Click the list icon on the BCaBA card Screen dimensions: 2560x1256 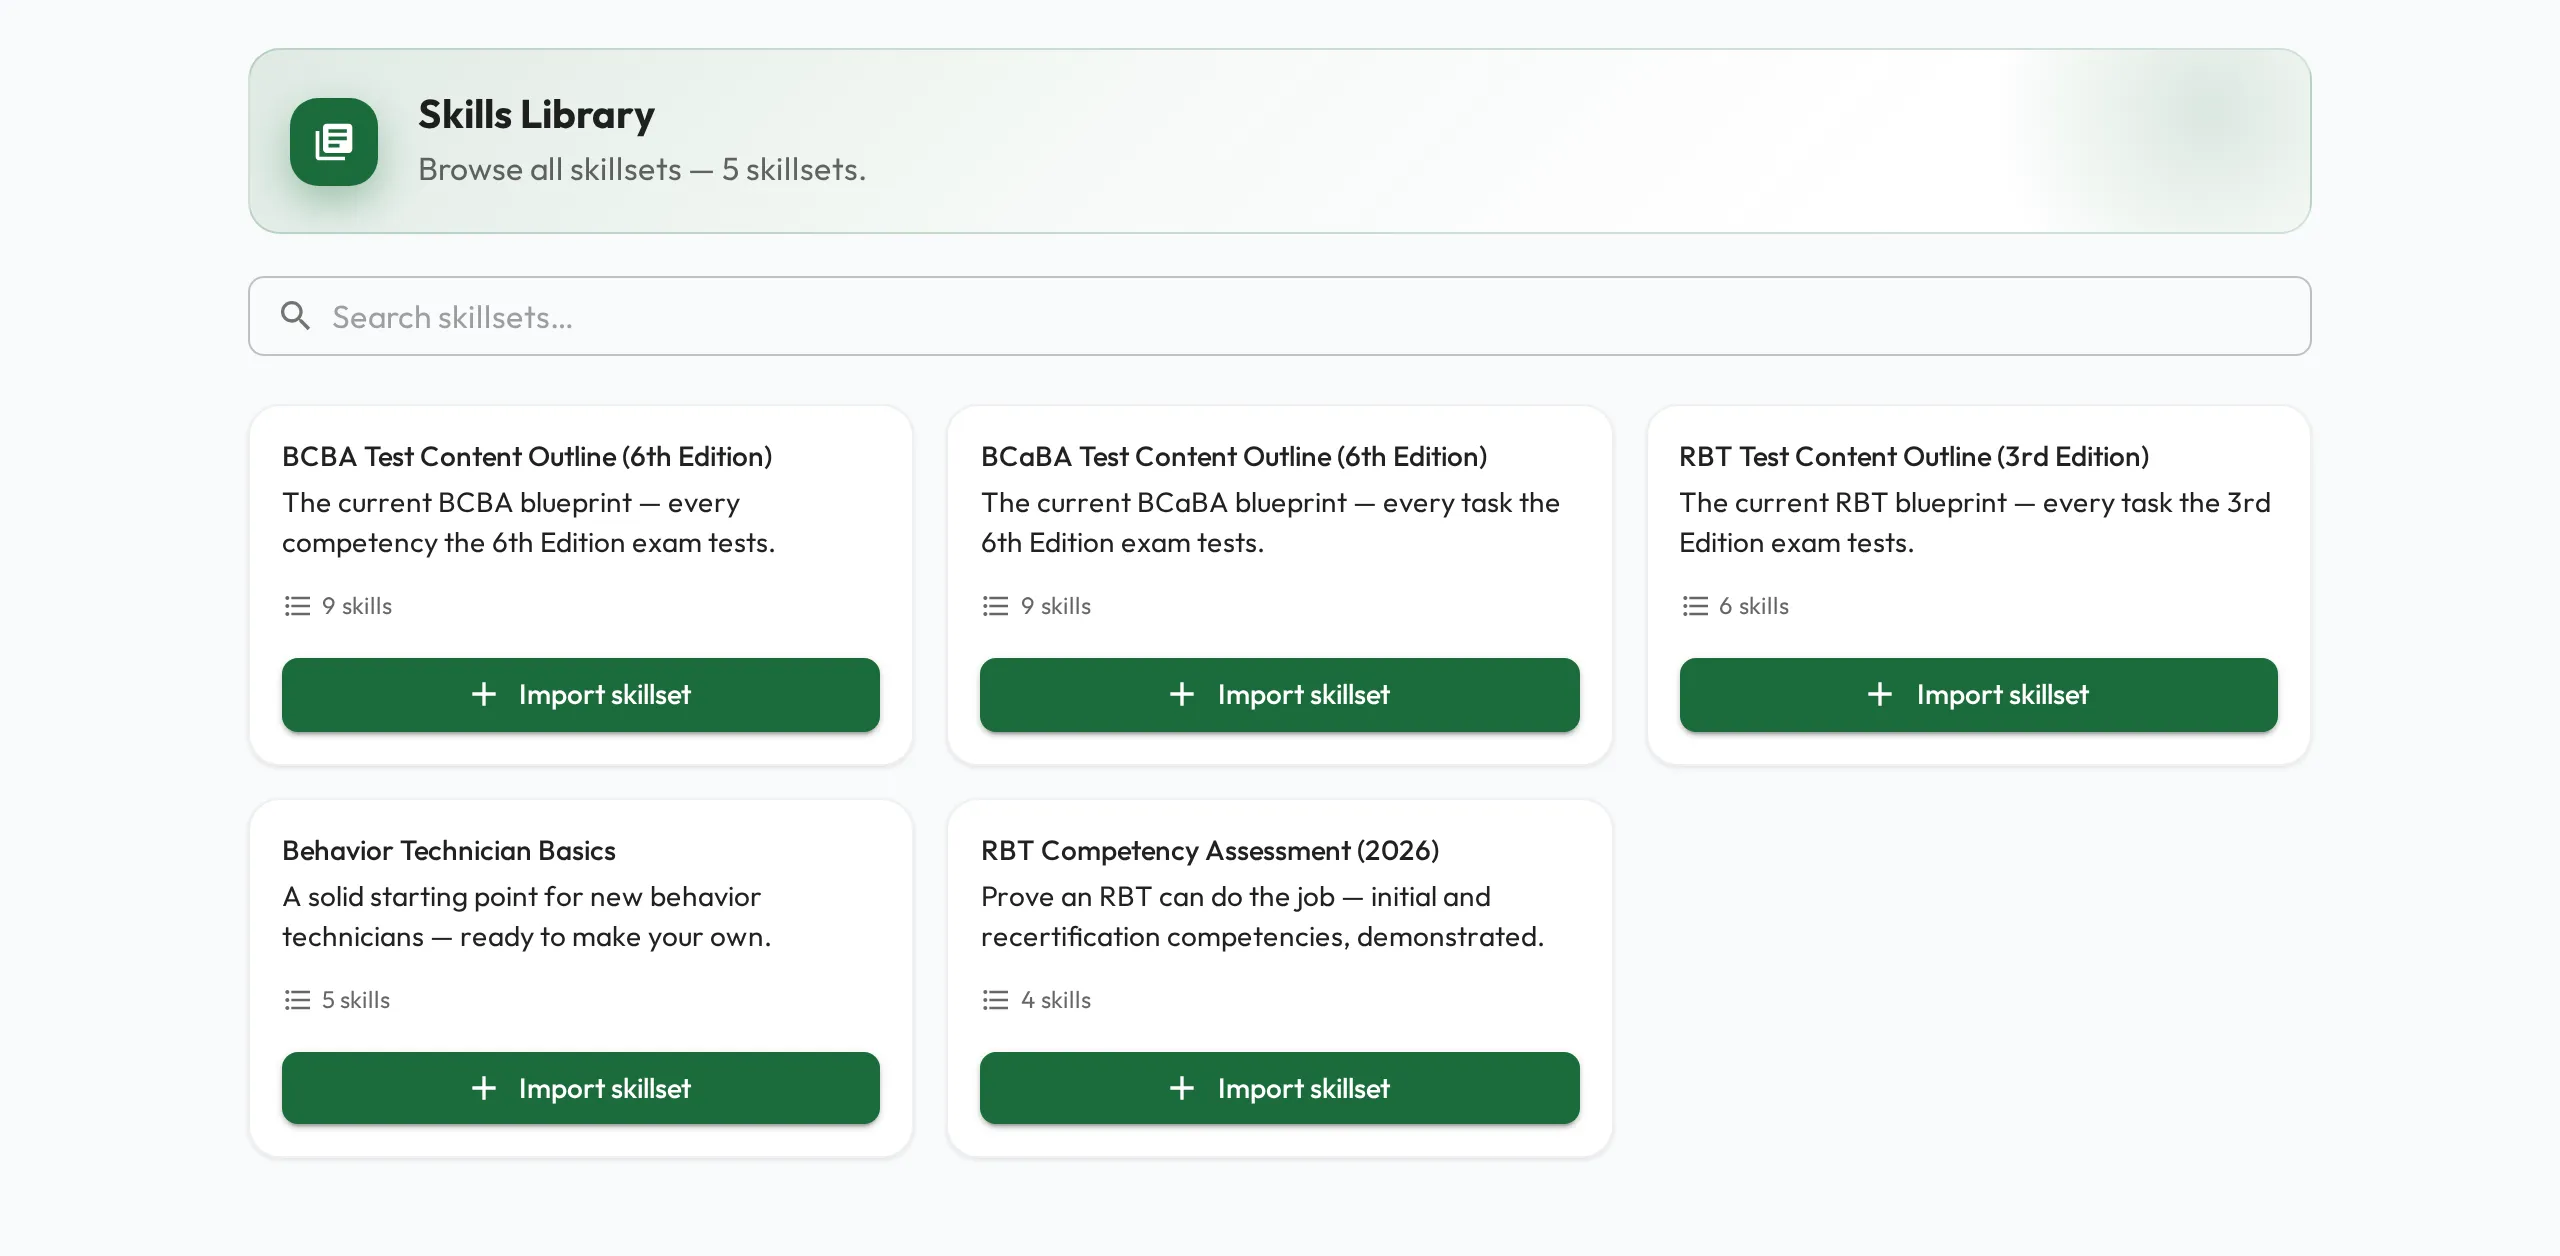(x=995, y=606)
